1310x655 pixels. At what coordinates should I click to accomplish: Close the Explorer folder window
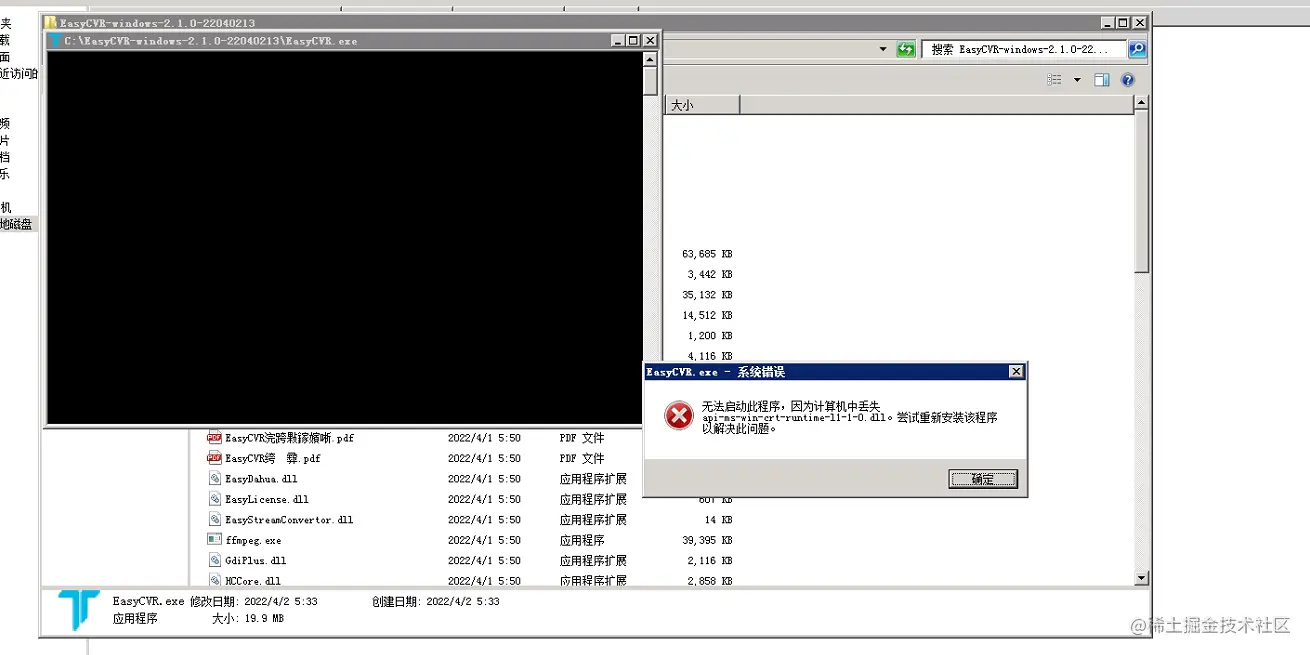click(x=1140, y=22)
